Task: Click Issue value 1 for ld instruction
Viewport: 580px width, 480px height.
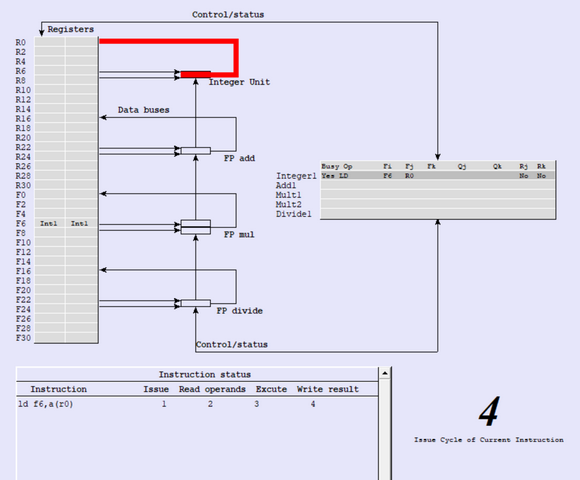Action: click(163, 404)
